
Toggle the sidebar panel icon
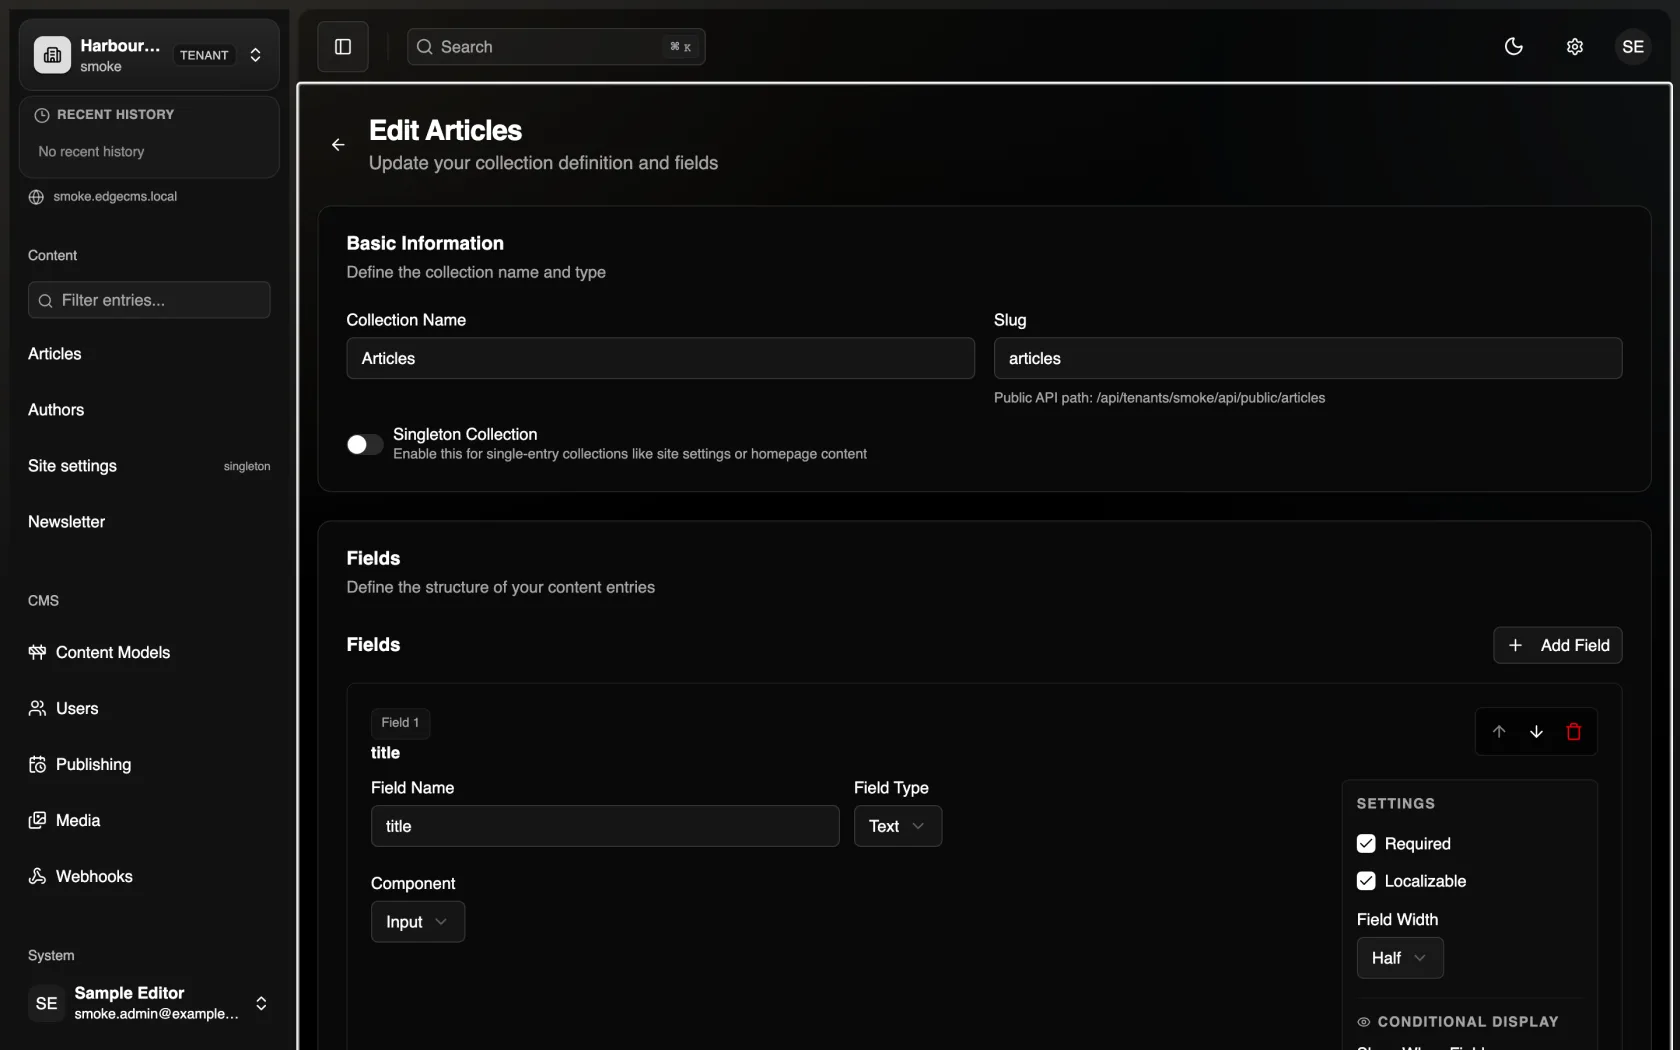click(343, 47)
